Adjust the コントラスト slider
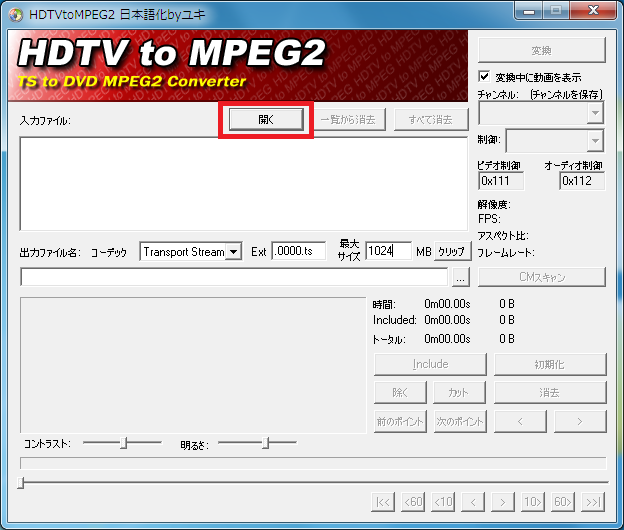Image resolution: width=624 pixels, height=530 pixels. [123, 443]
